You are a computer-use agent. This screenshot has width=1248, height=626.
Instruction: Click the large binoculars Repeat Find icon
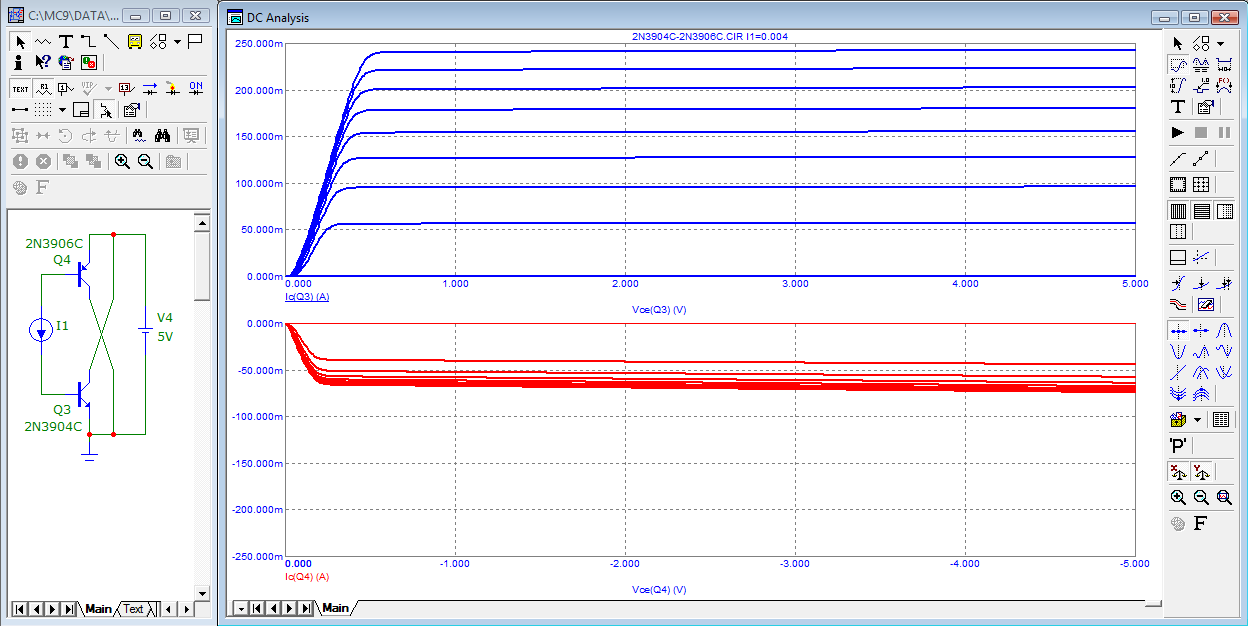163,135
